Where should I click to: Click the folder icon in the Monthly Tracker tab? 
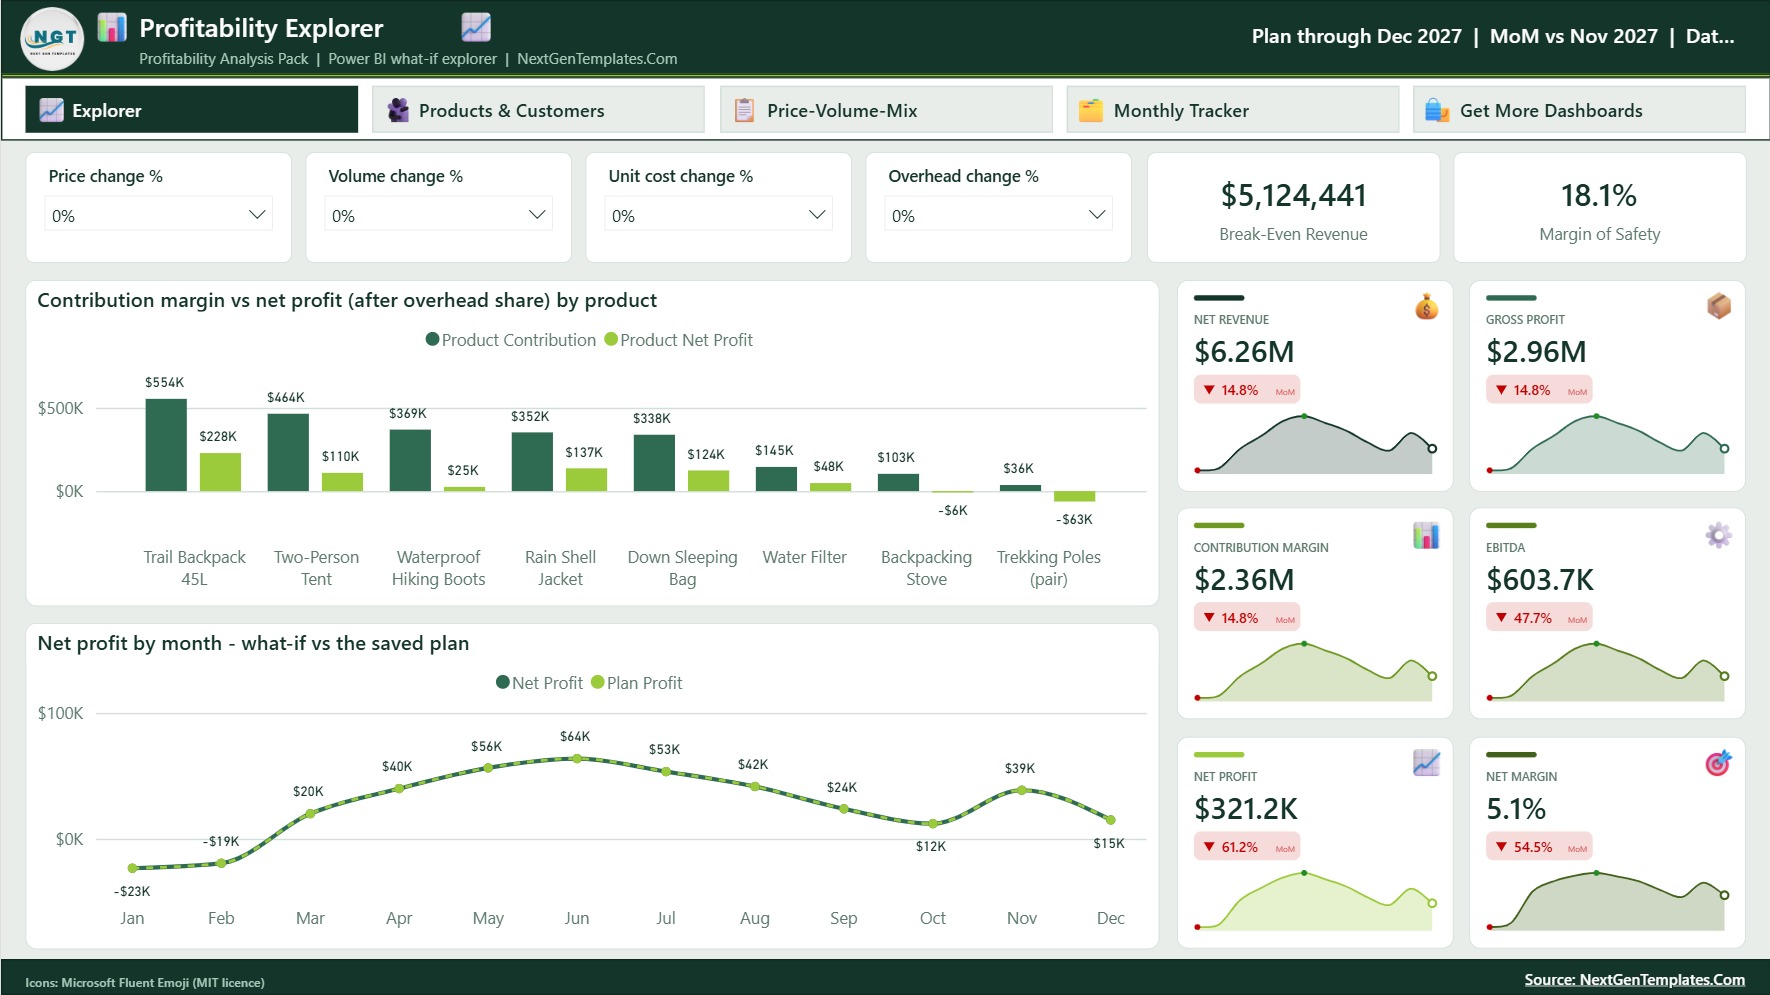click(x=1091, y=110)
